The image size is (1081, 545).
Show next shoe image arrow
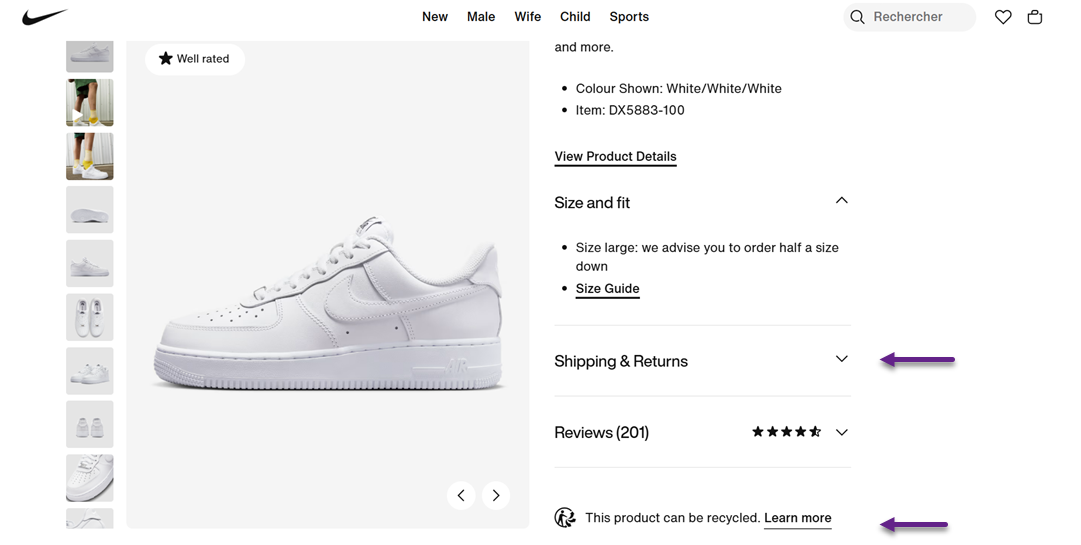click(496, 495)
